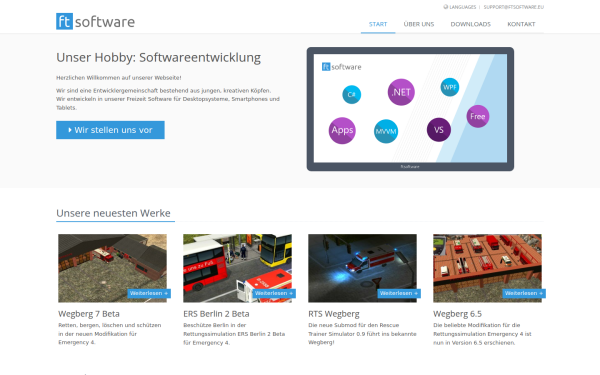Click the .NET circle icon

(x=401, y=92)
